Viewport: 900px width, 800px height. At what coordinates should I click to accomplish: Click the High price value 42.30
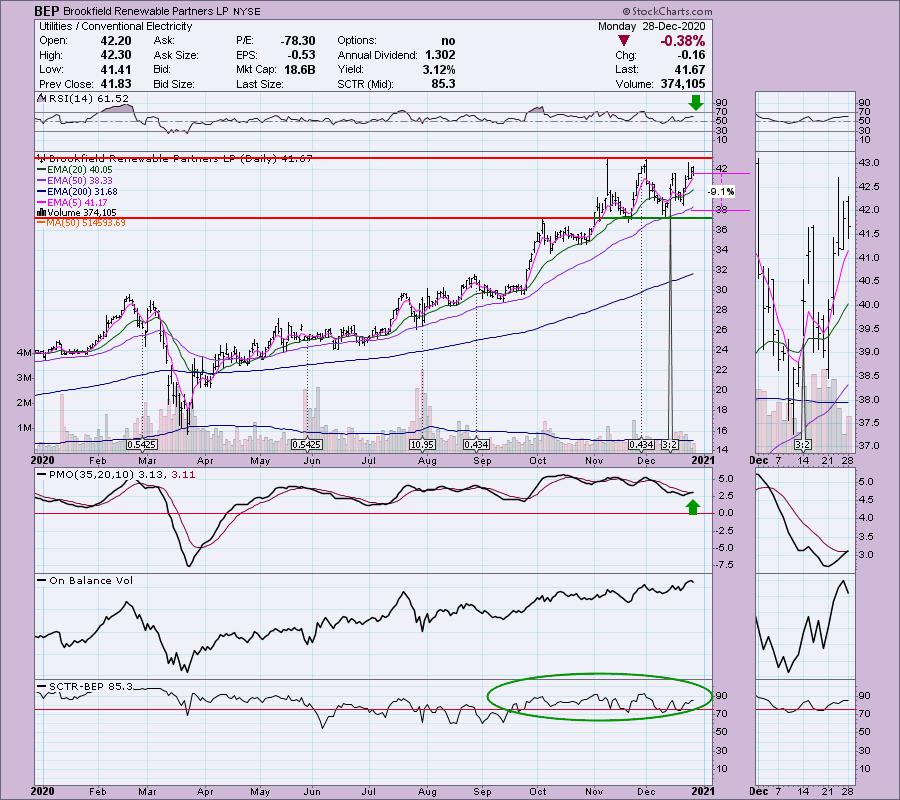tap(115, 55)
